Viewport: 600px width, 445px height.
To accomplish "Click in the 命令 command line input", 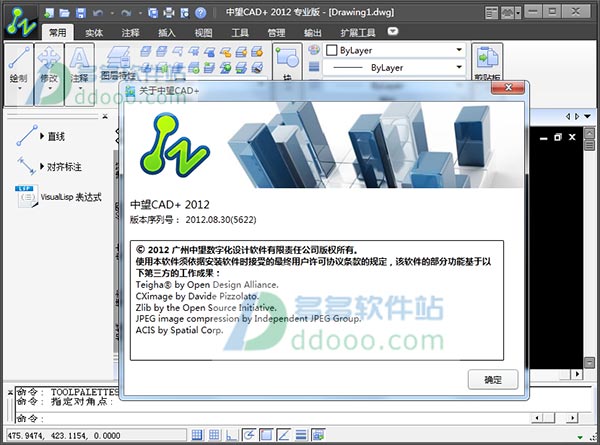I will (x=272, y=418).
